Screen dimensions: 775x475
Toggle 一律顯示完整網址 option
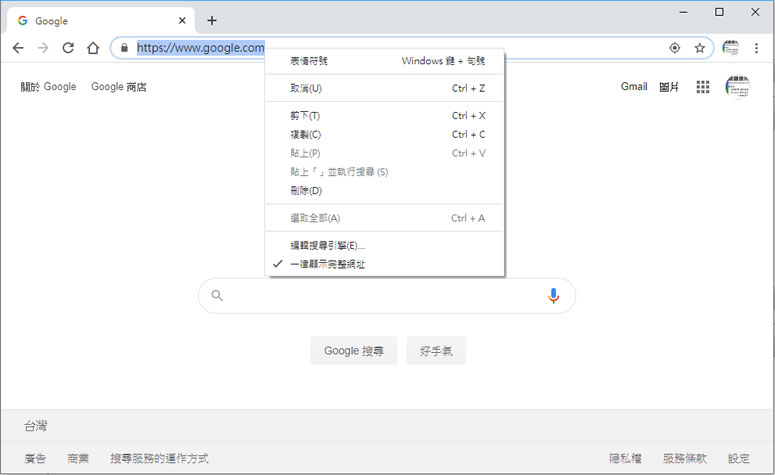327,264
